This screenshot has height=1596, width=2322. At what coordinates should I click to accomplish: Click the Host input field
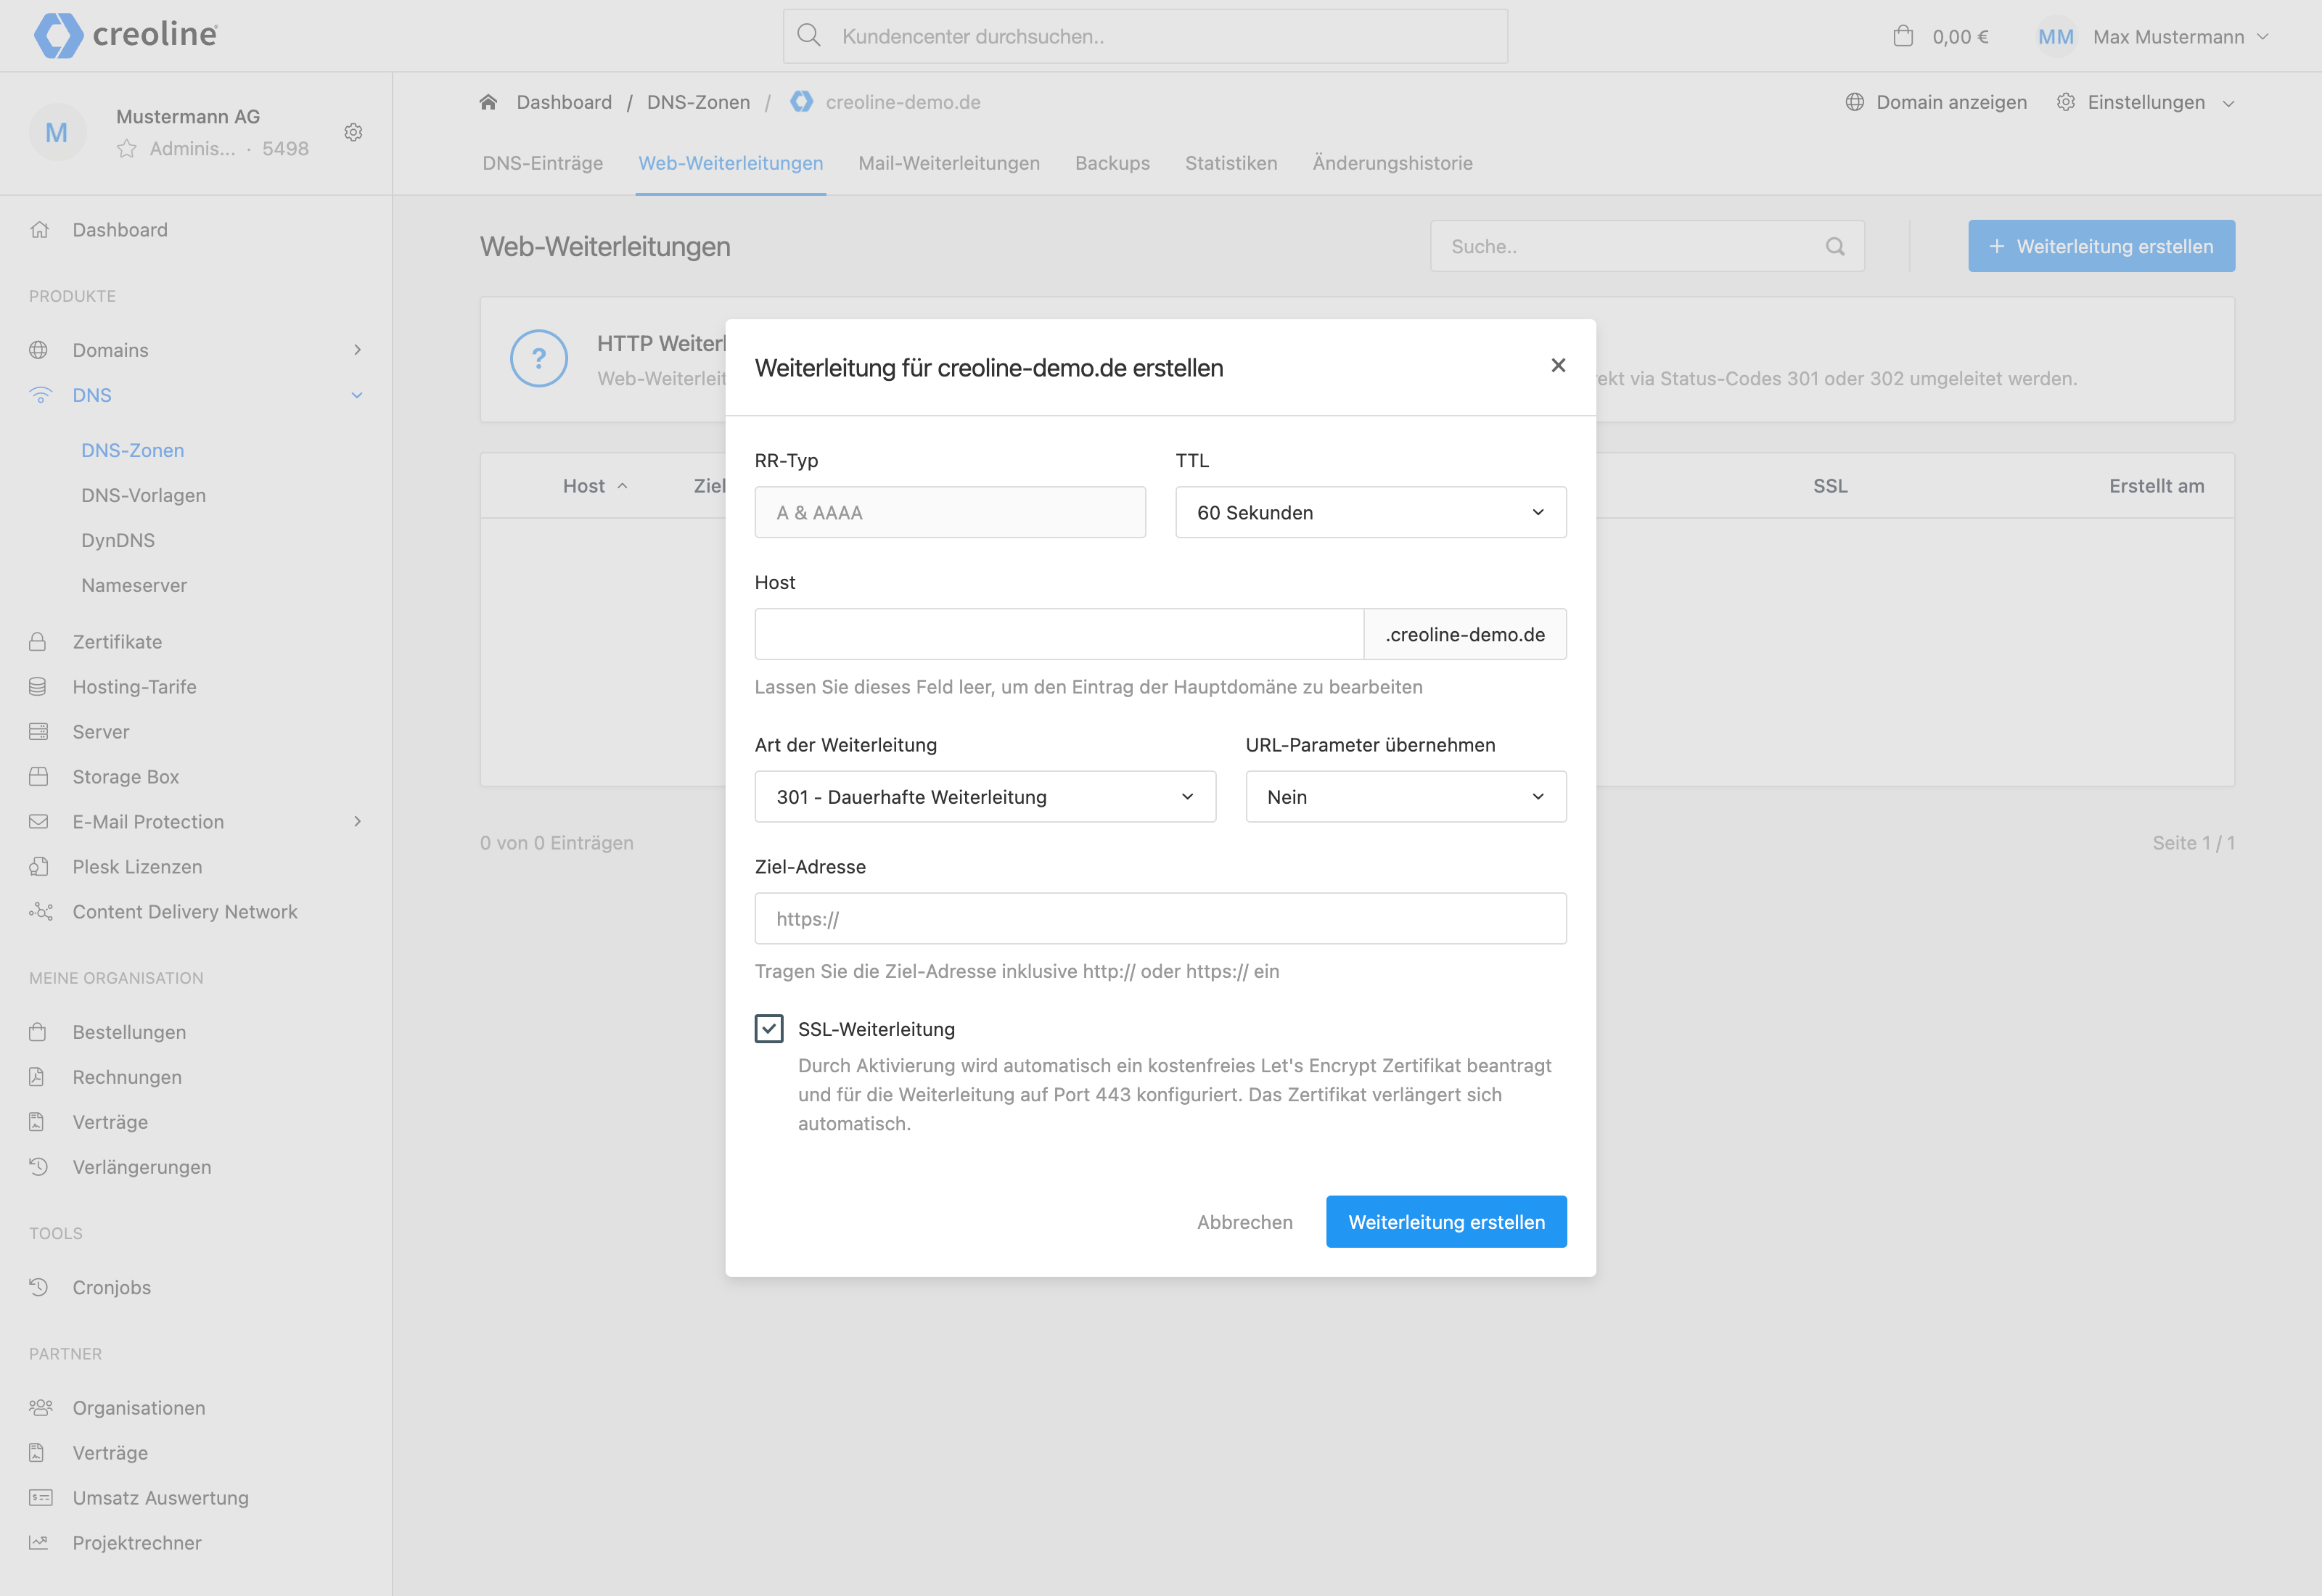[x=1059, y=634]
